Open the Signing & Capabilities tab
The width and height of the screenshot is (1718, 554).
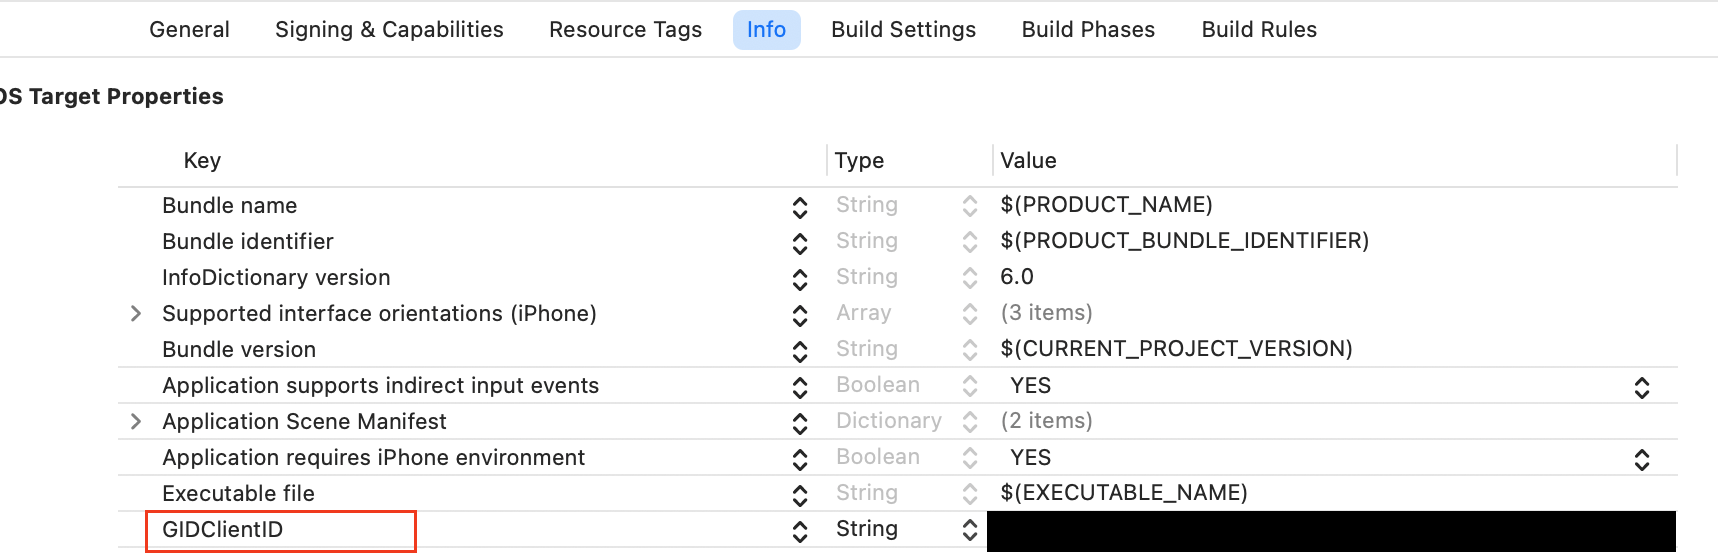coord(389,30)
